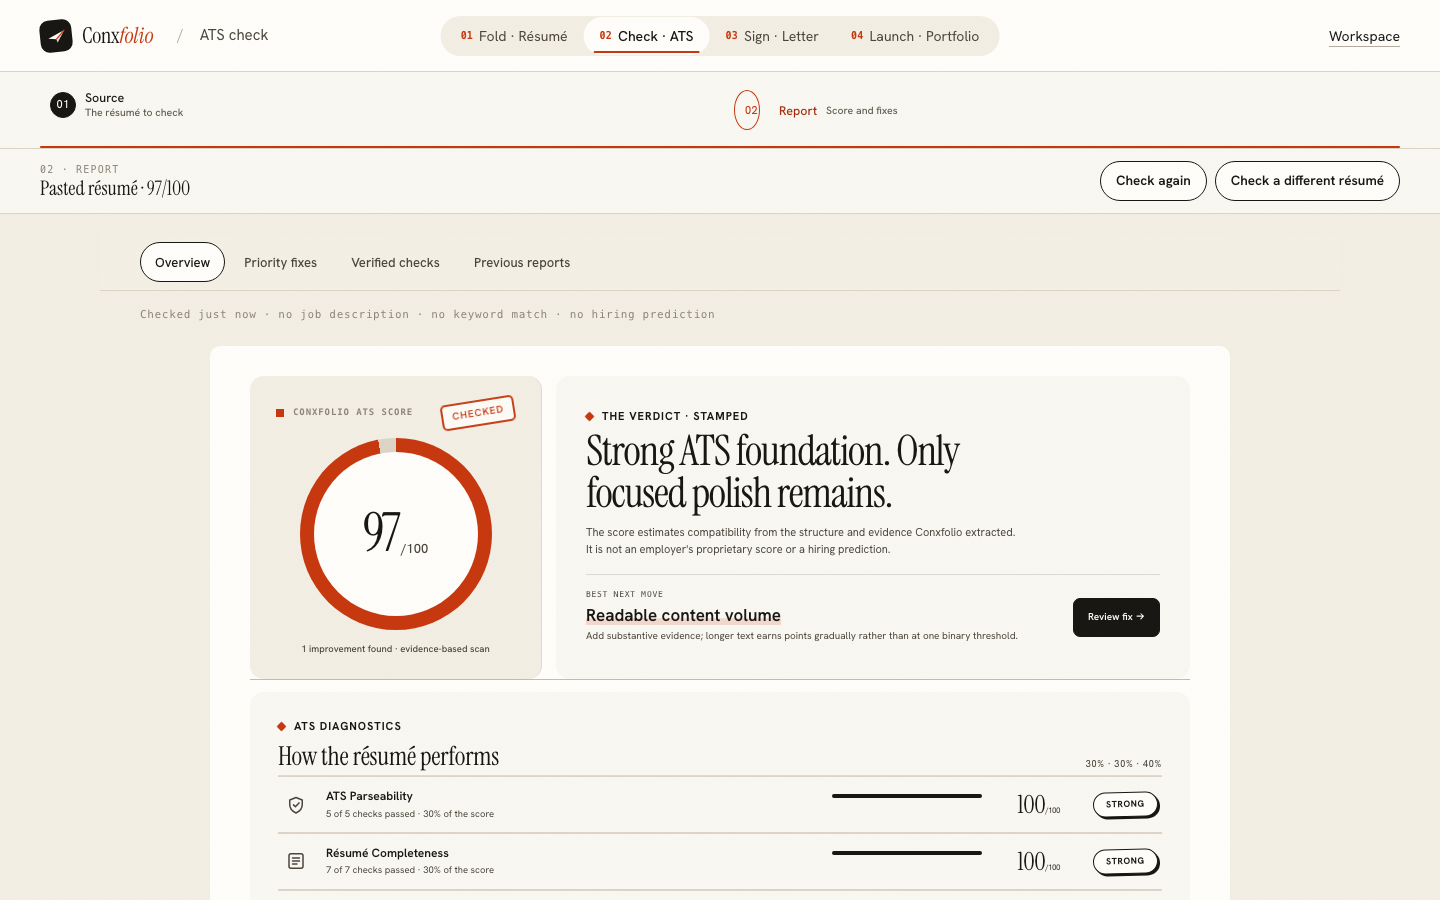Click the STRONG badge for ATS Parseability
The width and height of the screenshot is (1440, 900).
(x=1126, y=805)
